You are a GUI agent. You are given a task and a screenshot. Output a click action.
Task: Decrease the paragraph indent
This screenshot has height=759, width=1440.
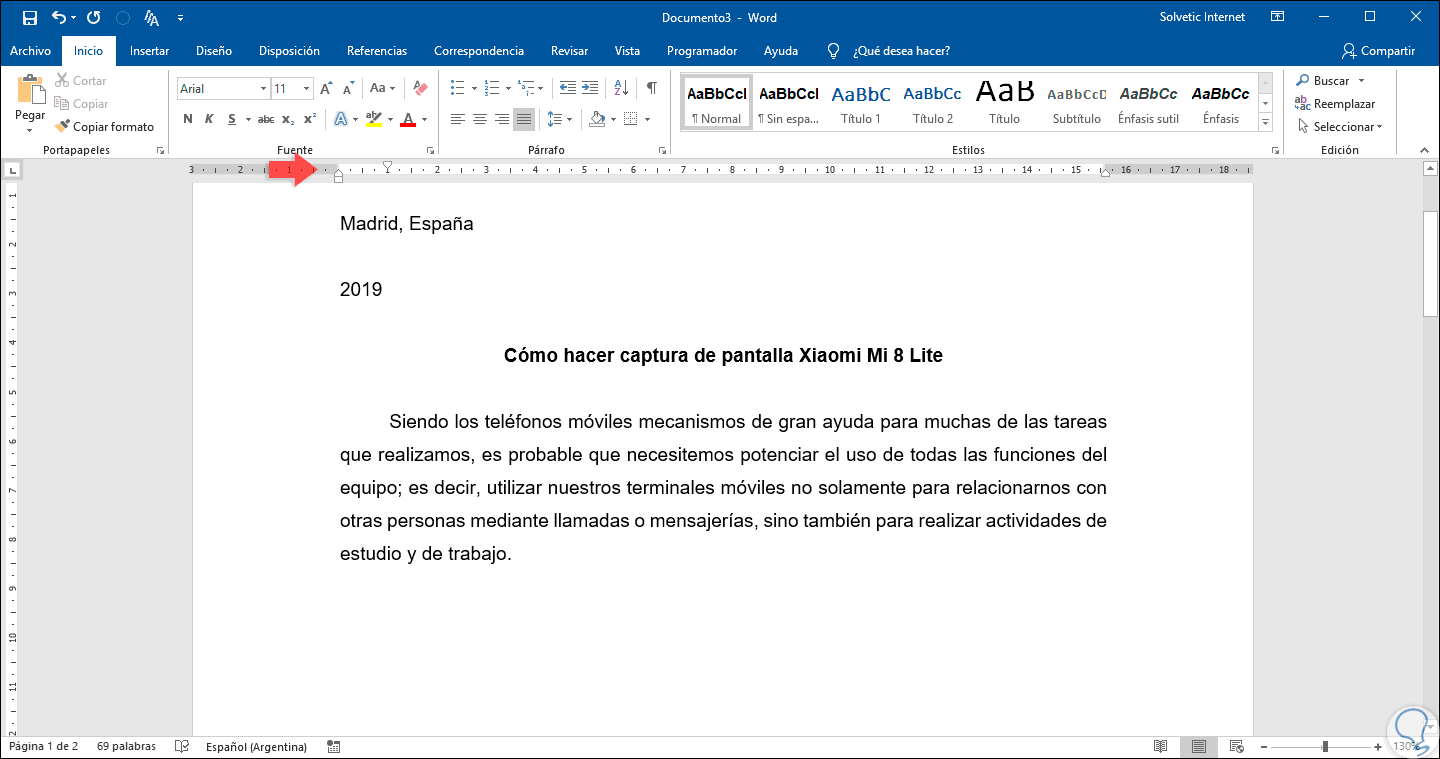click(x=568, y=88)
